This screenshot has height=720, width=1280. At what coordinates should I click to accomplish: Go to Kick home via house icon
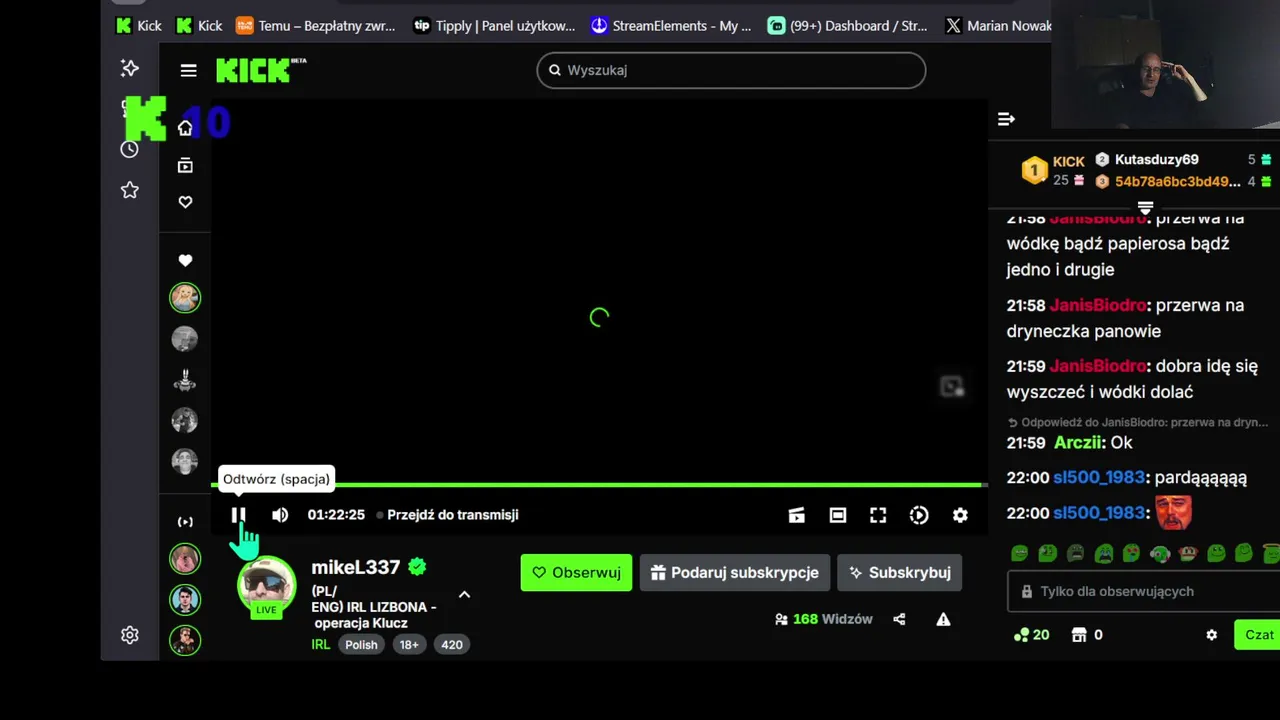coord(185,128)
